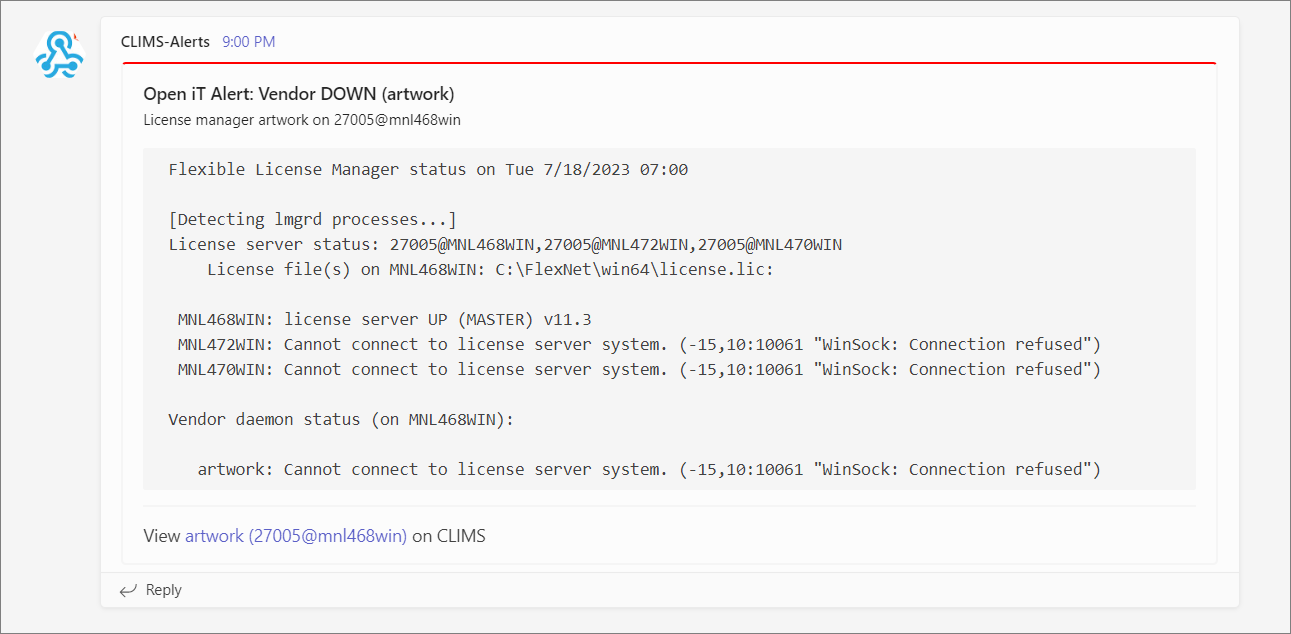Click the CLIMS-Alerts sender name
The image size is (1291, 634).
(x=165, y=42)
